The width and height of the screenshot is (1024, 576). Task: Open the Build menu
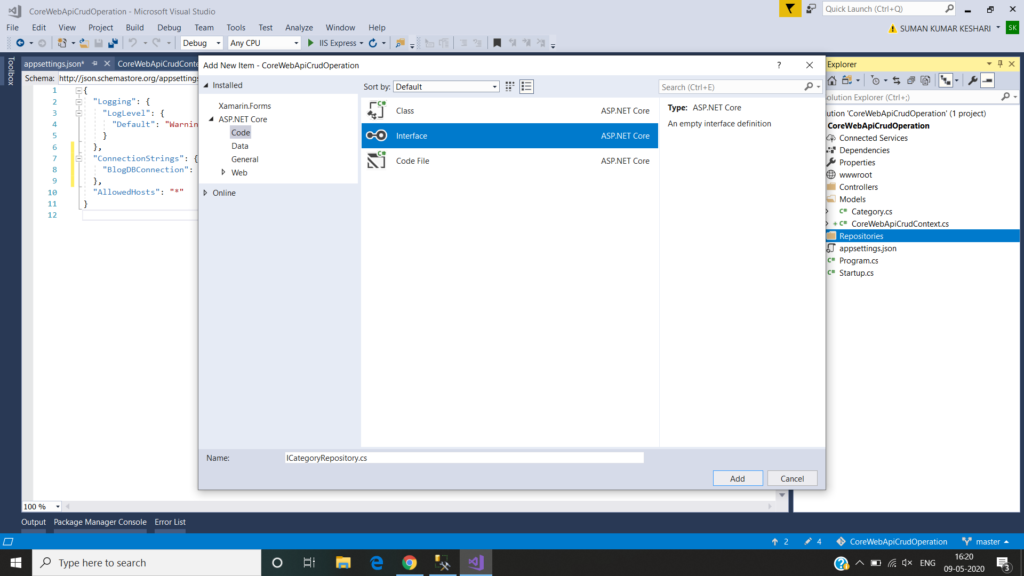(x=135, y=27)
